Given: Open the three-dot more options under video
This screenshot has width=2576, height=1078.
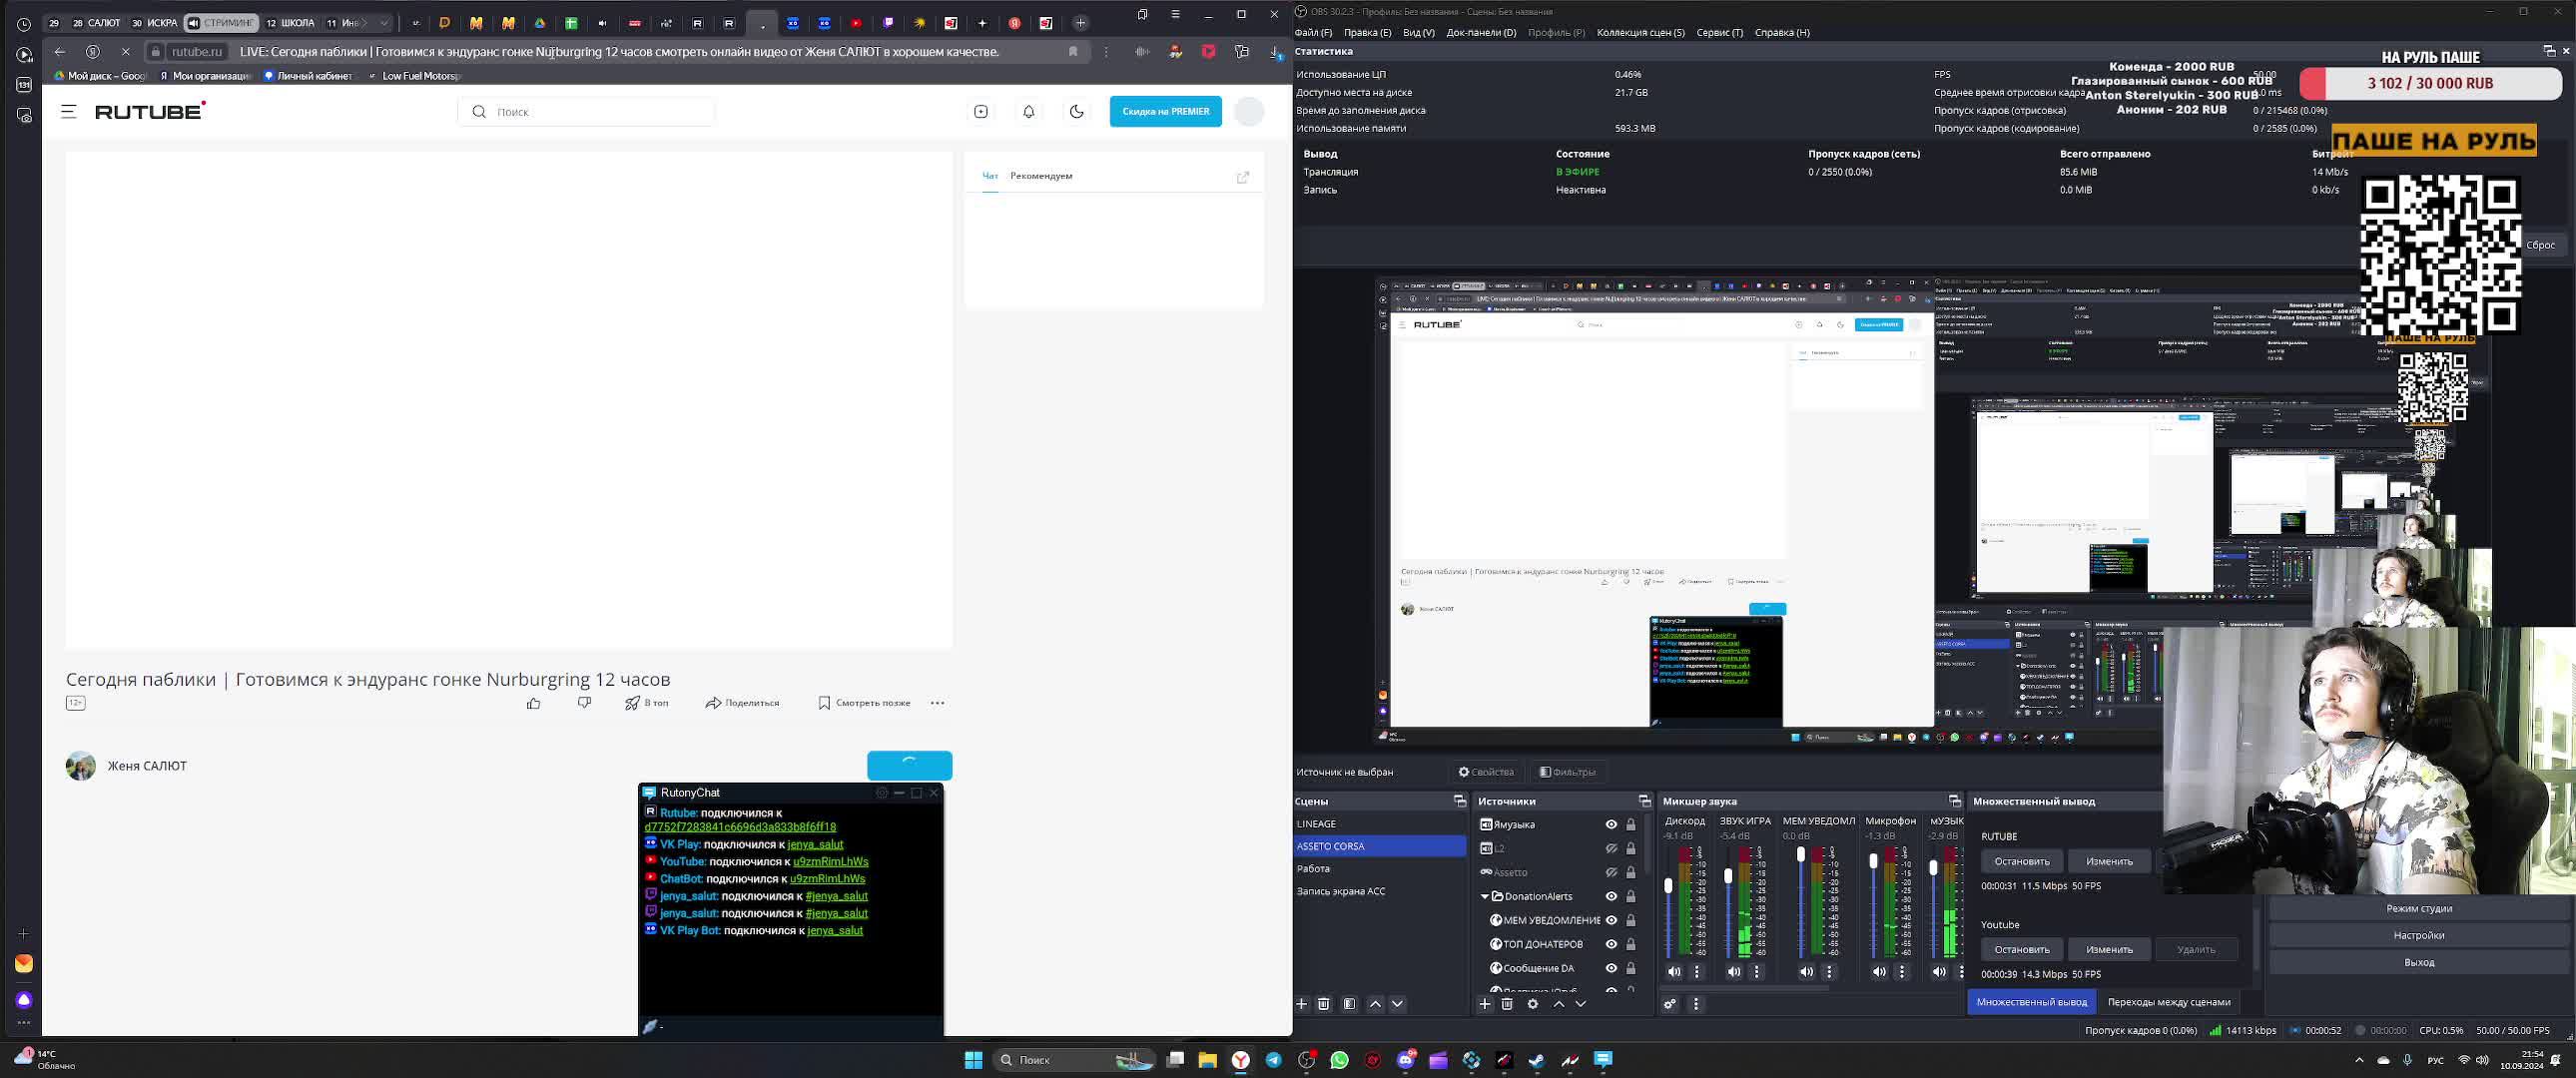Looking at the screenshot, I should point(937,703).
